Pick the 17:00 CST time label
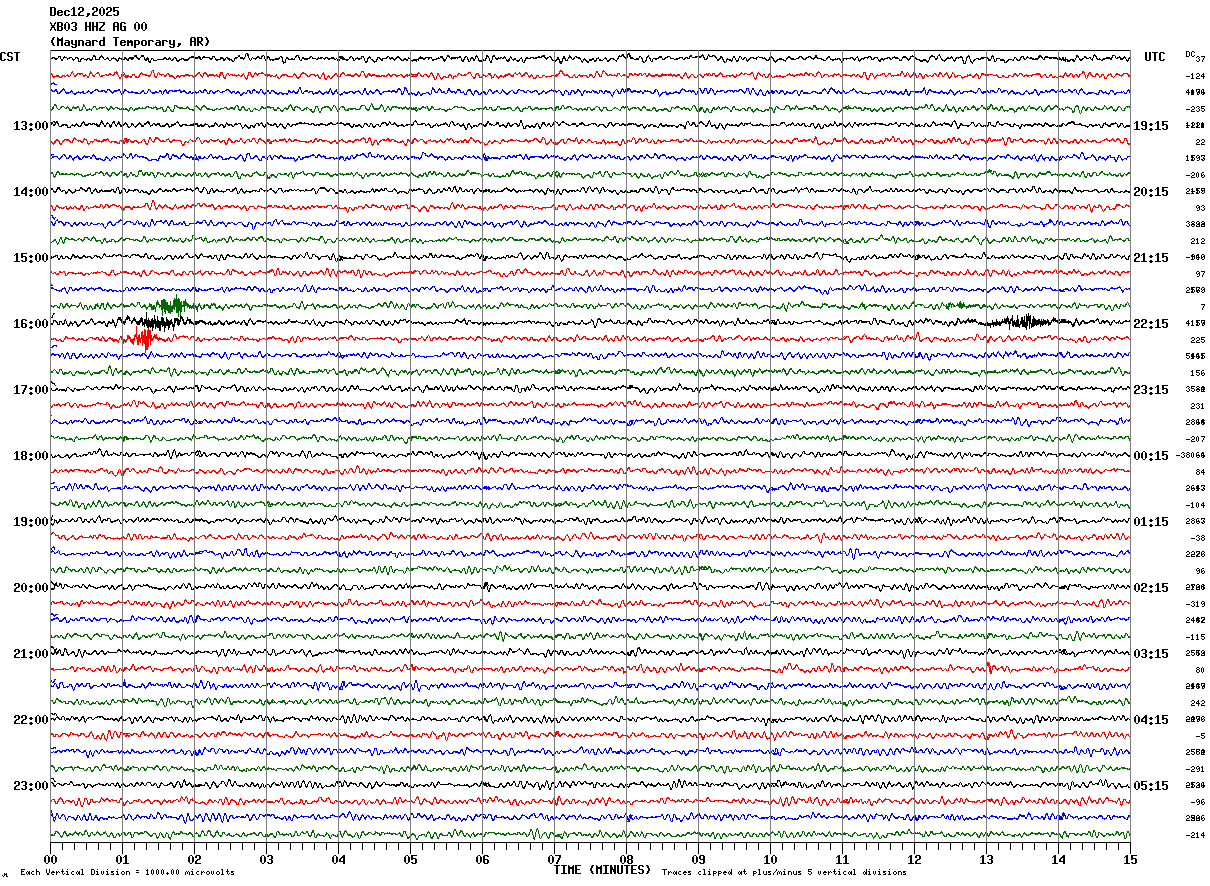Viewport: 1210px width, 886px height. pyautogui.click(x=31, y=390)
